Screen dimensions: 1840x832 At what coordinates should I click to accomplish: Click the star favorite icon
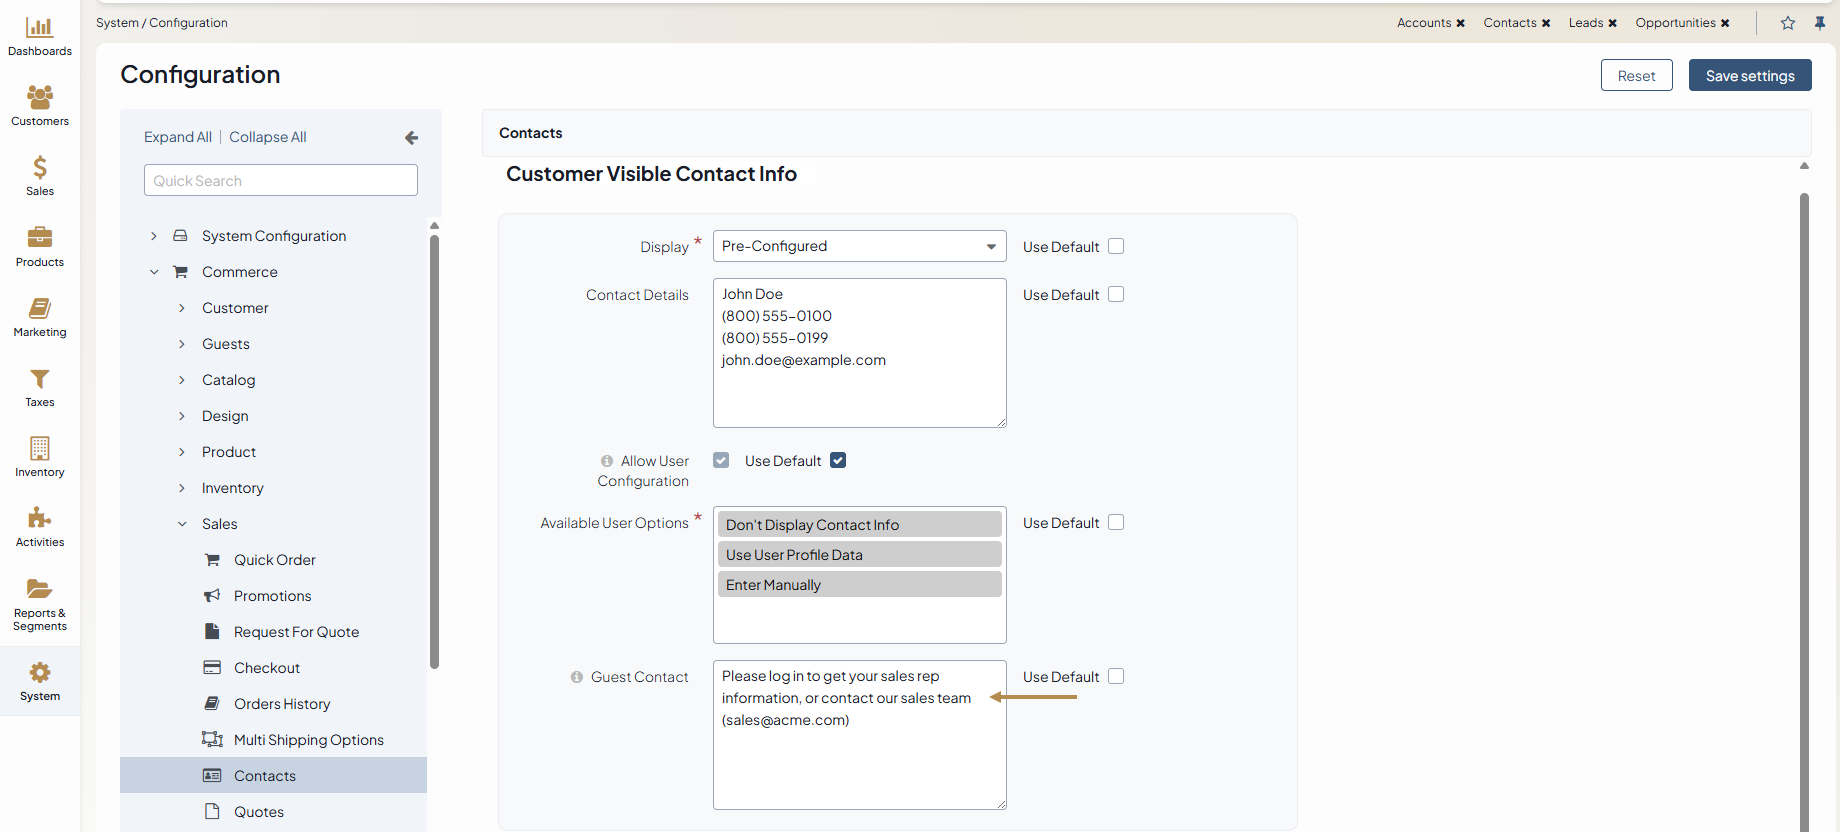1788,23
